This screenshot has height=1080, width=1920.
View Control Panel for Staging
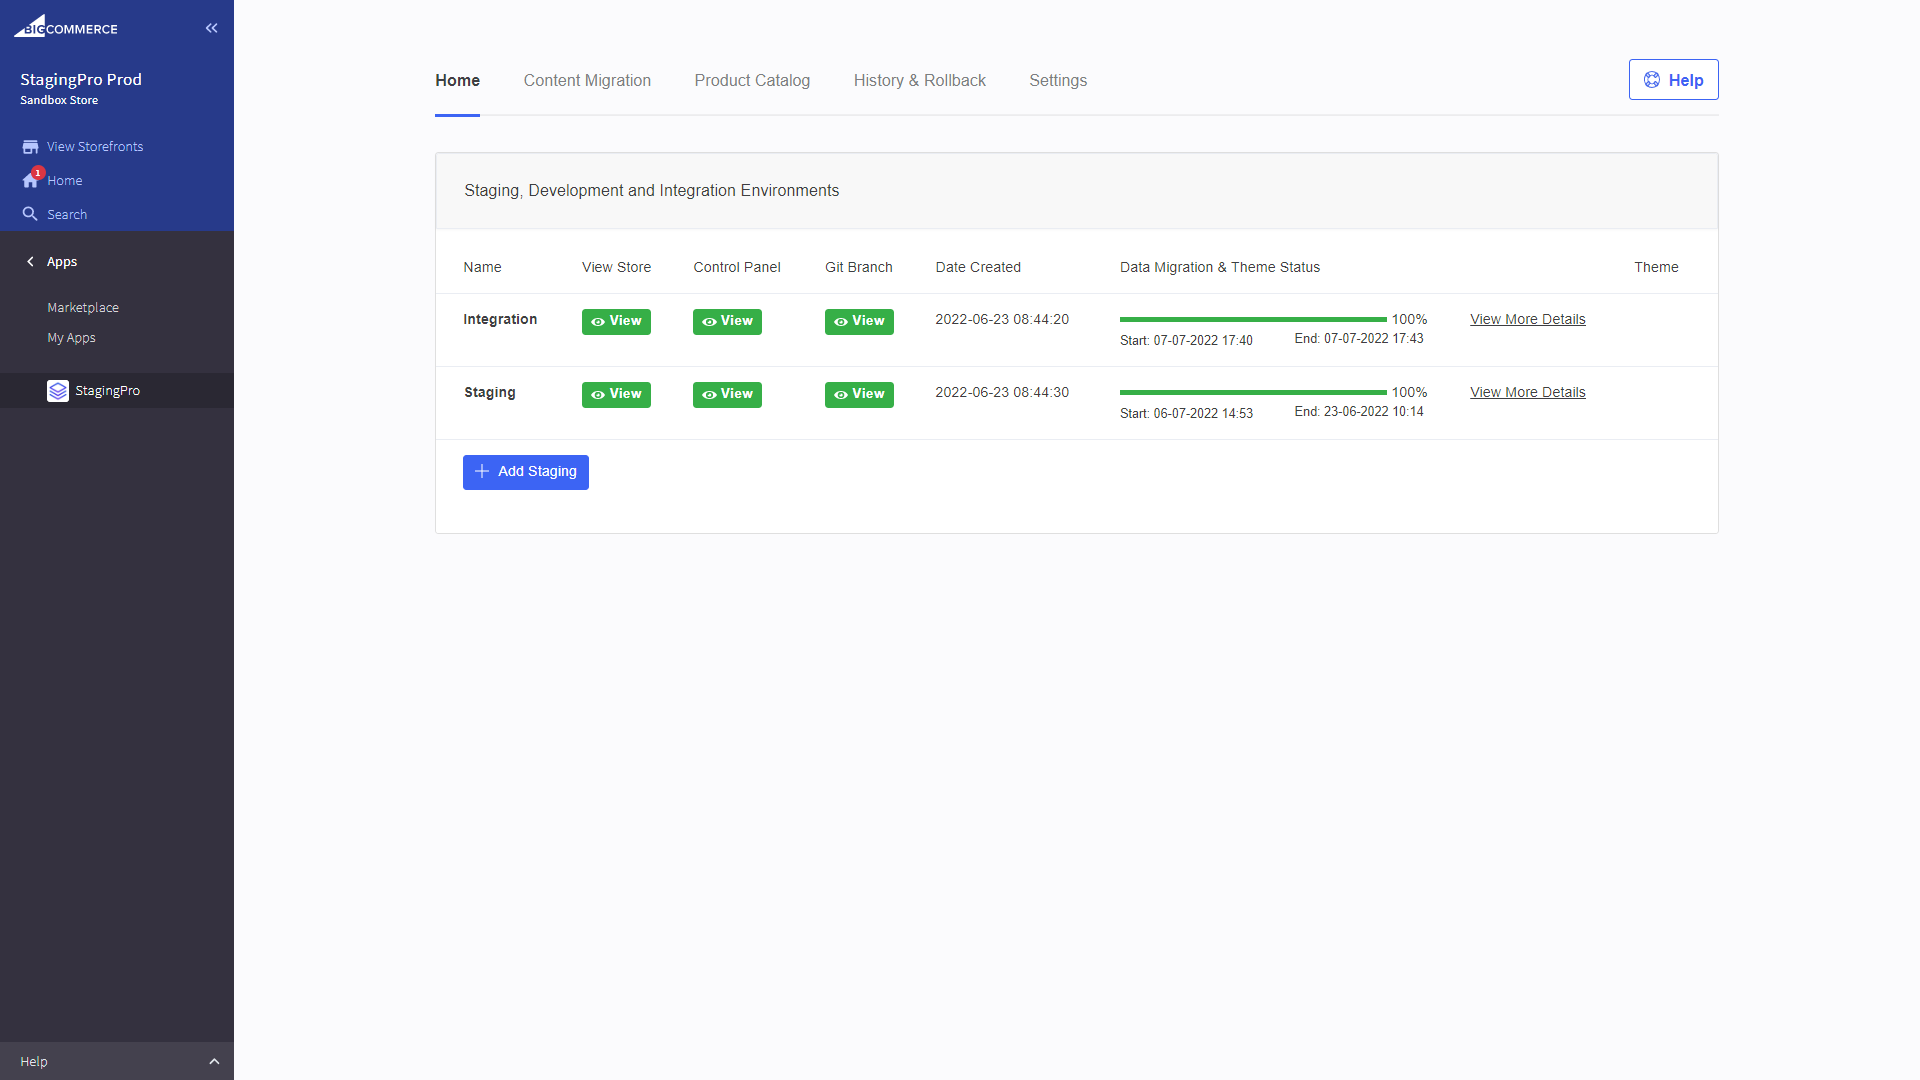point(727,395)
